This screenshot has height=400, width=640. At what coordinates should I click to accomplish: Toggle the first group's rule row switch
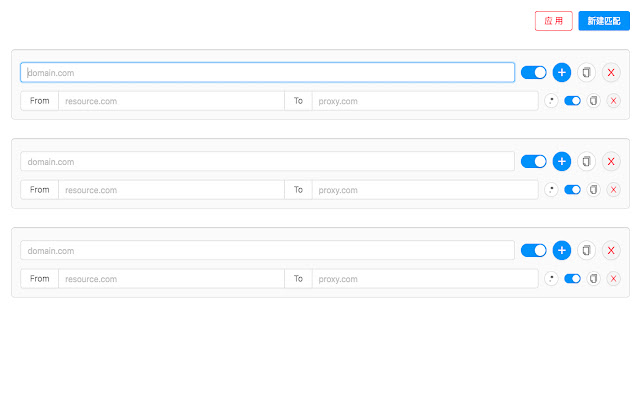click(x=572, y=101)
